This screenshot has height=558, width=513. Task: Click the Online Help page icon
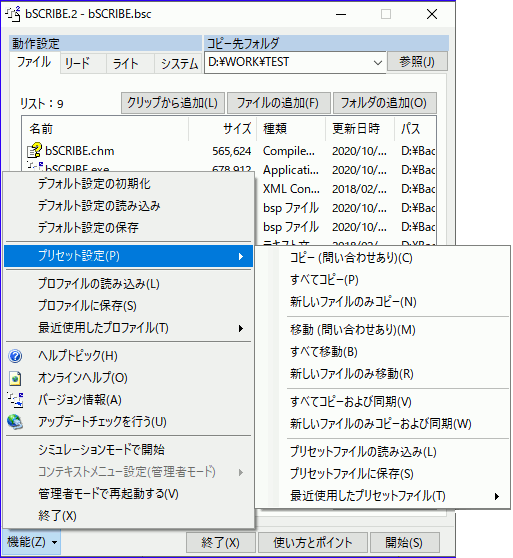(15, 378)
